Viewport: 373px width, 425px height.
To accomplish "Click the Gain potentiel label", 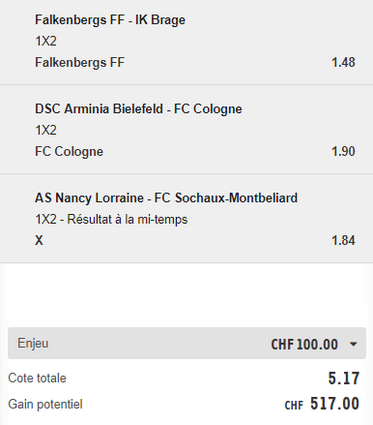I will pos(45,404).
